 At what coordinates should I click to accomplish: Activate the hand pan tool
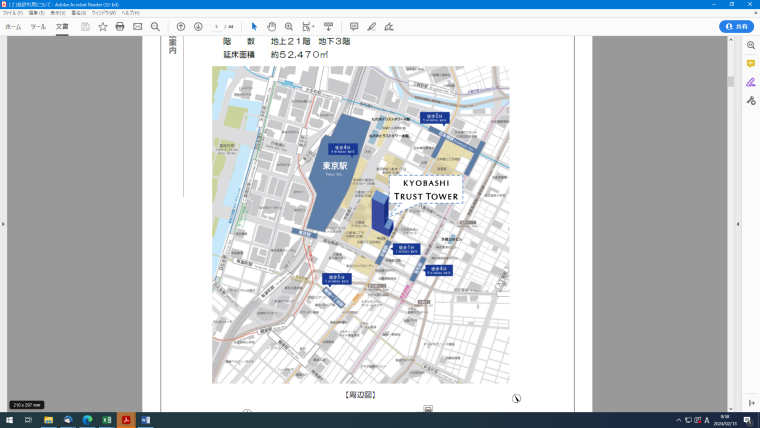[x=271, y=27]
